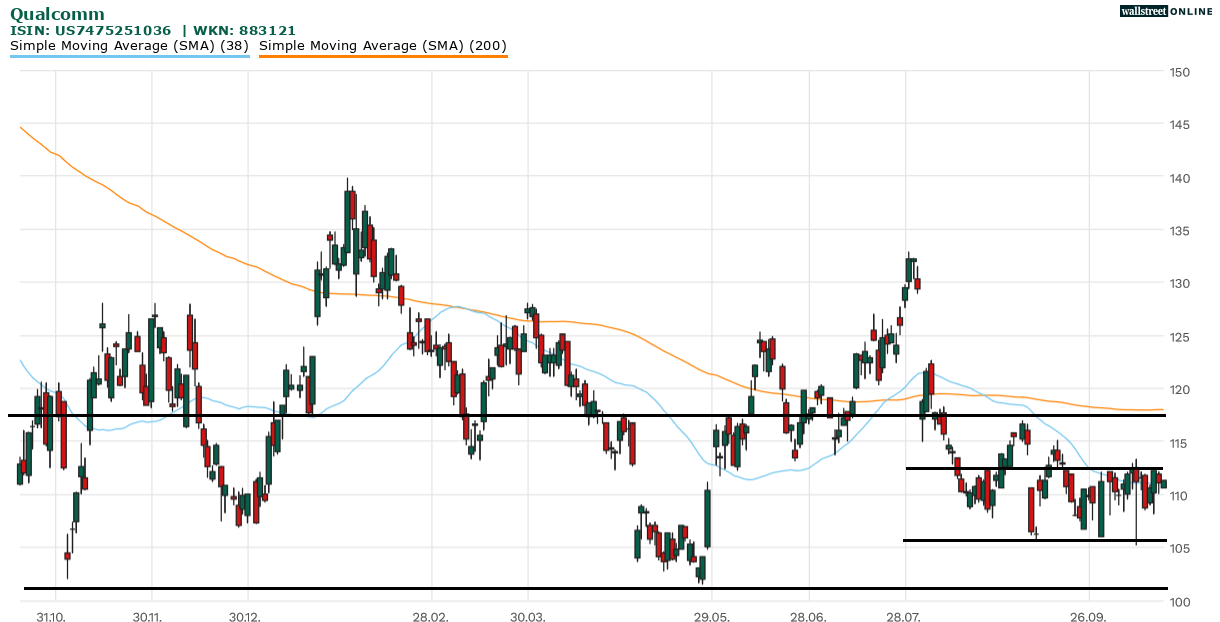Toggle the Simple Moving Average (38) legend entry
1220x622 pixels.
(x=129, y=45)
